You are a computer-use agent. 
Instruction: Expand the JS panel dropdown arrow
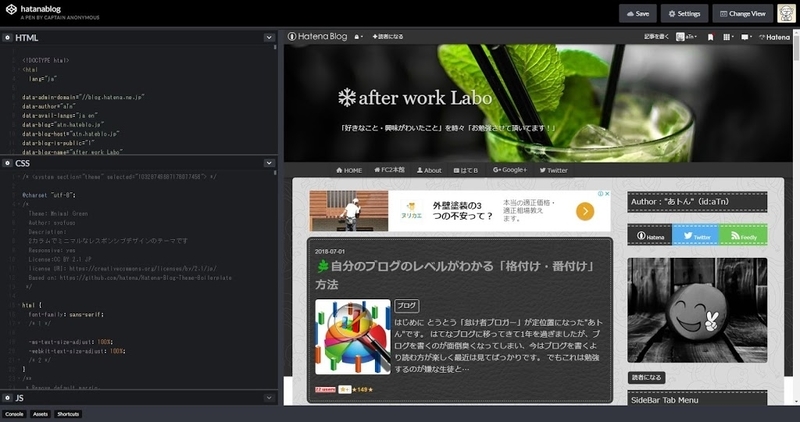[x=269, y=397]
